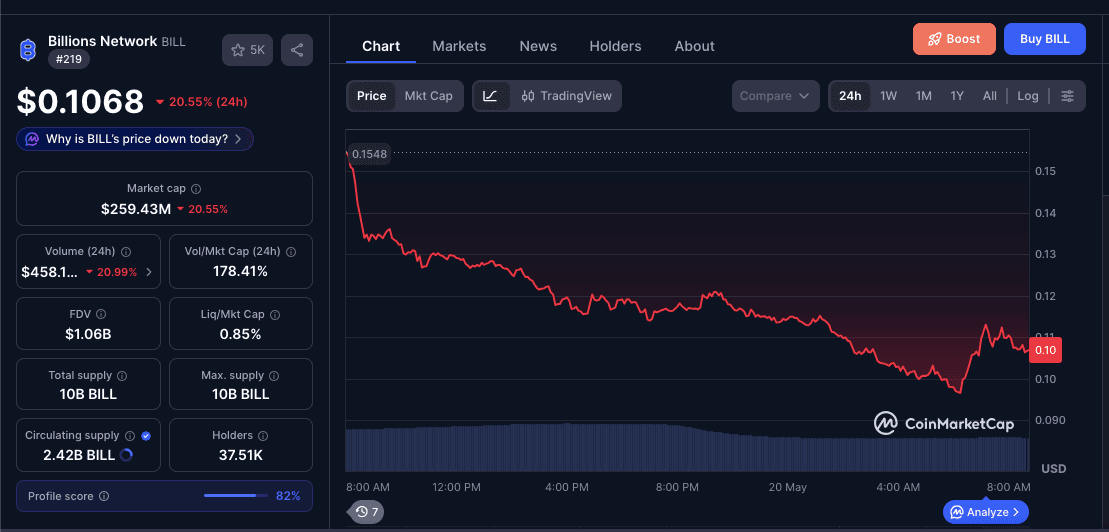Click the info icon beside Market cap

pos(197,189)
